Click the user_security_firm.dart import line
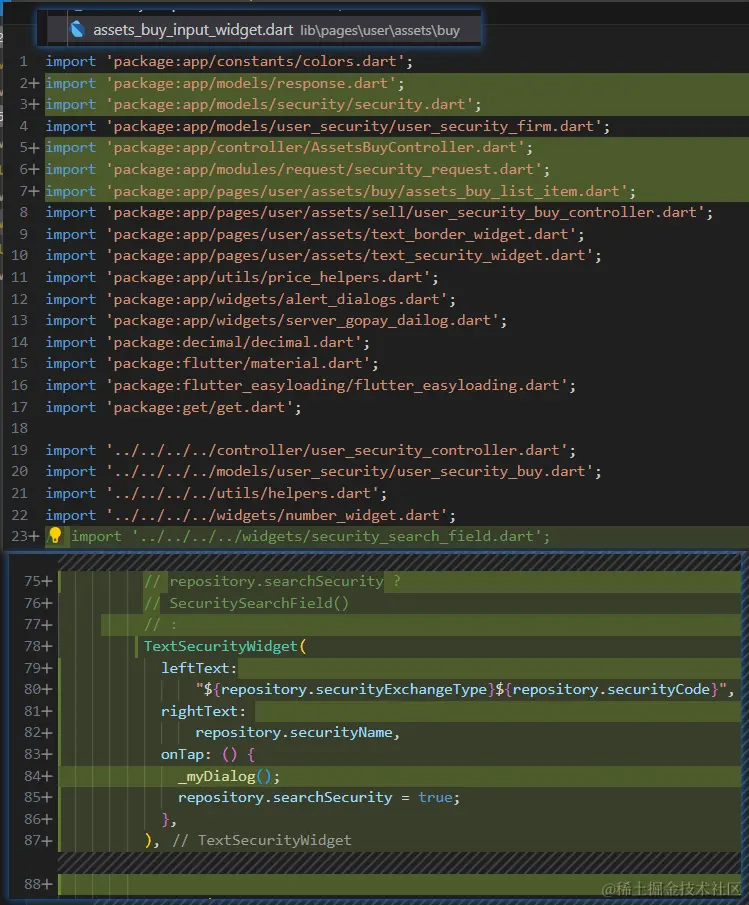 [327, 126]
